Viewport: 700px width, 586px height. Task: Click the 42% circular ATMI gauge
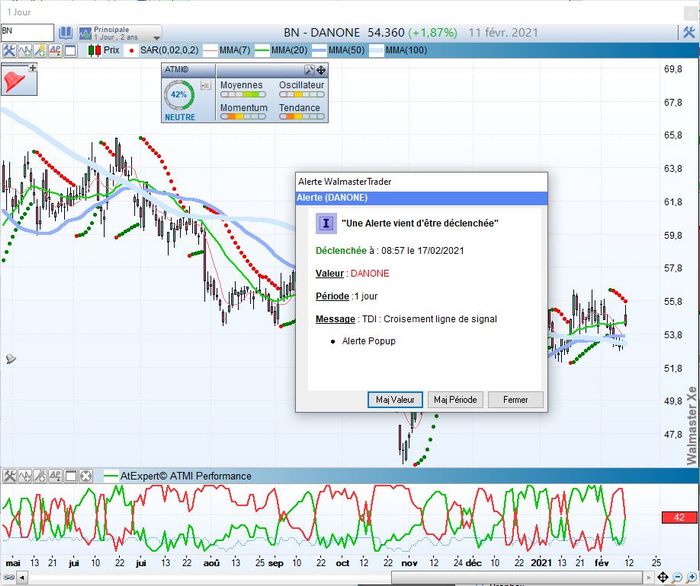[179, 95]
